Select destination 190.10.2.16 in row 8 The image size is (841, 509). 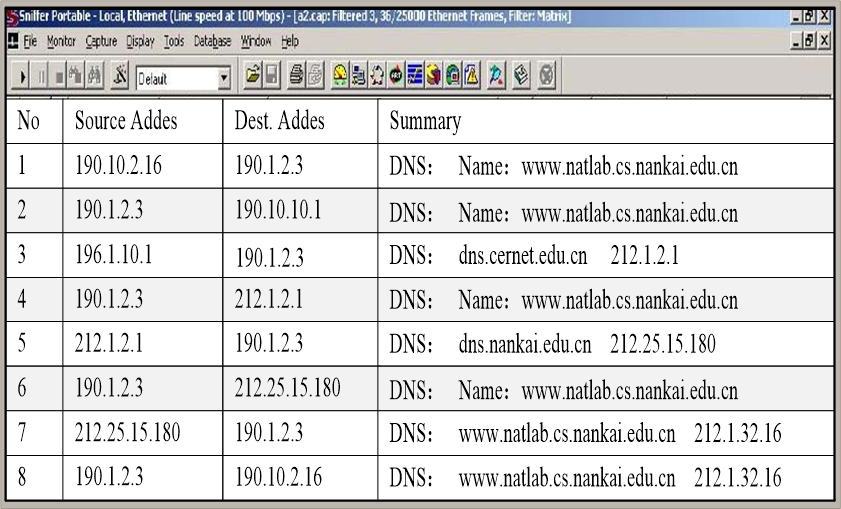[278, 477]
